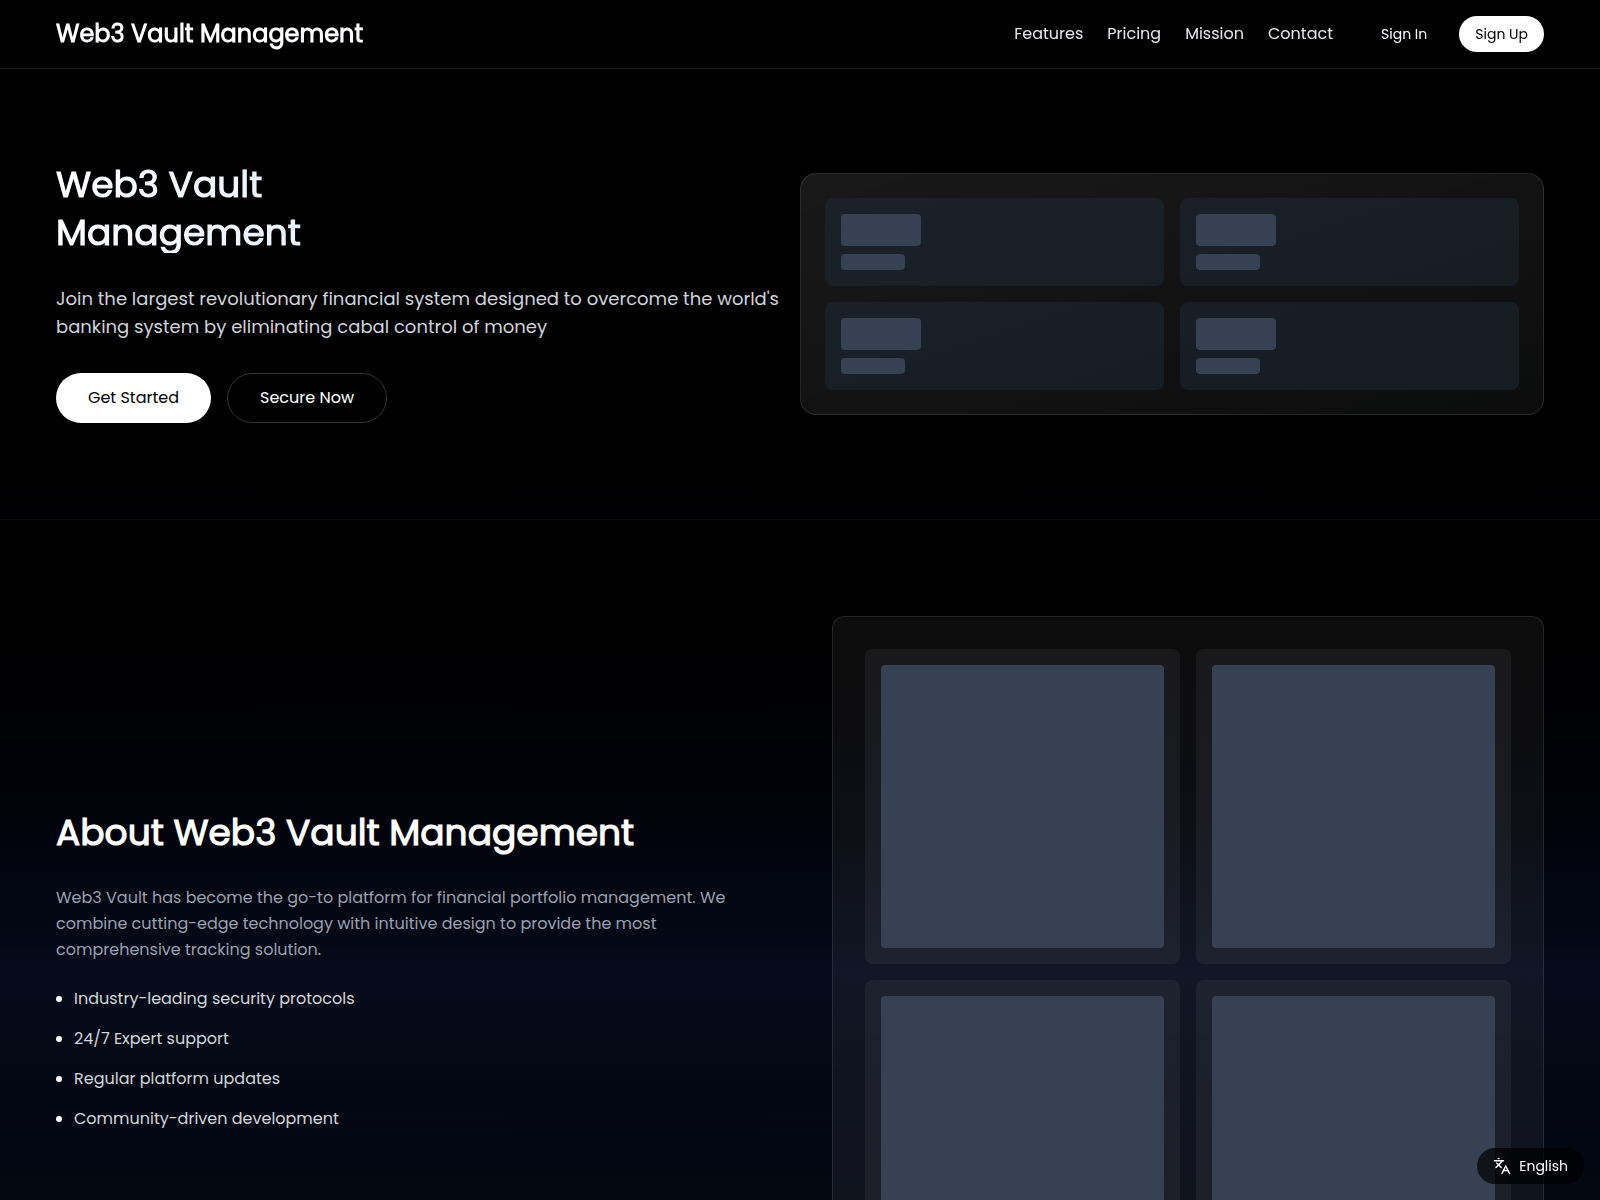Click the translate icon beside English
1600x1200 pixels.
pos(1501,1166)
